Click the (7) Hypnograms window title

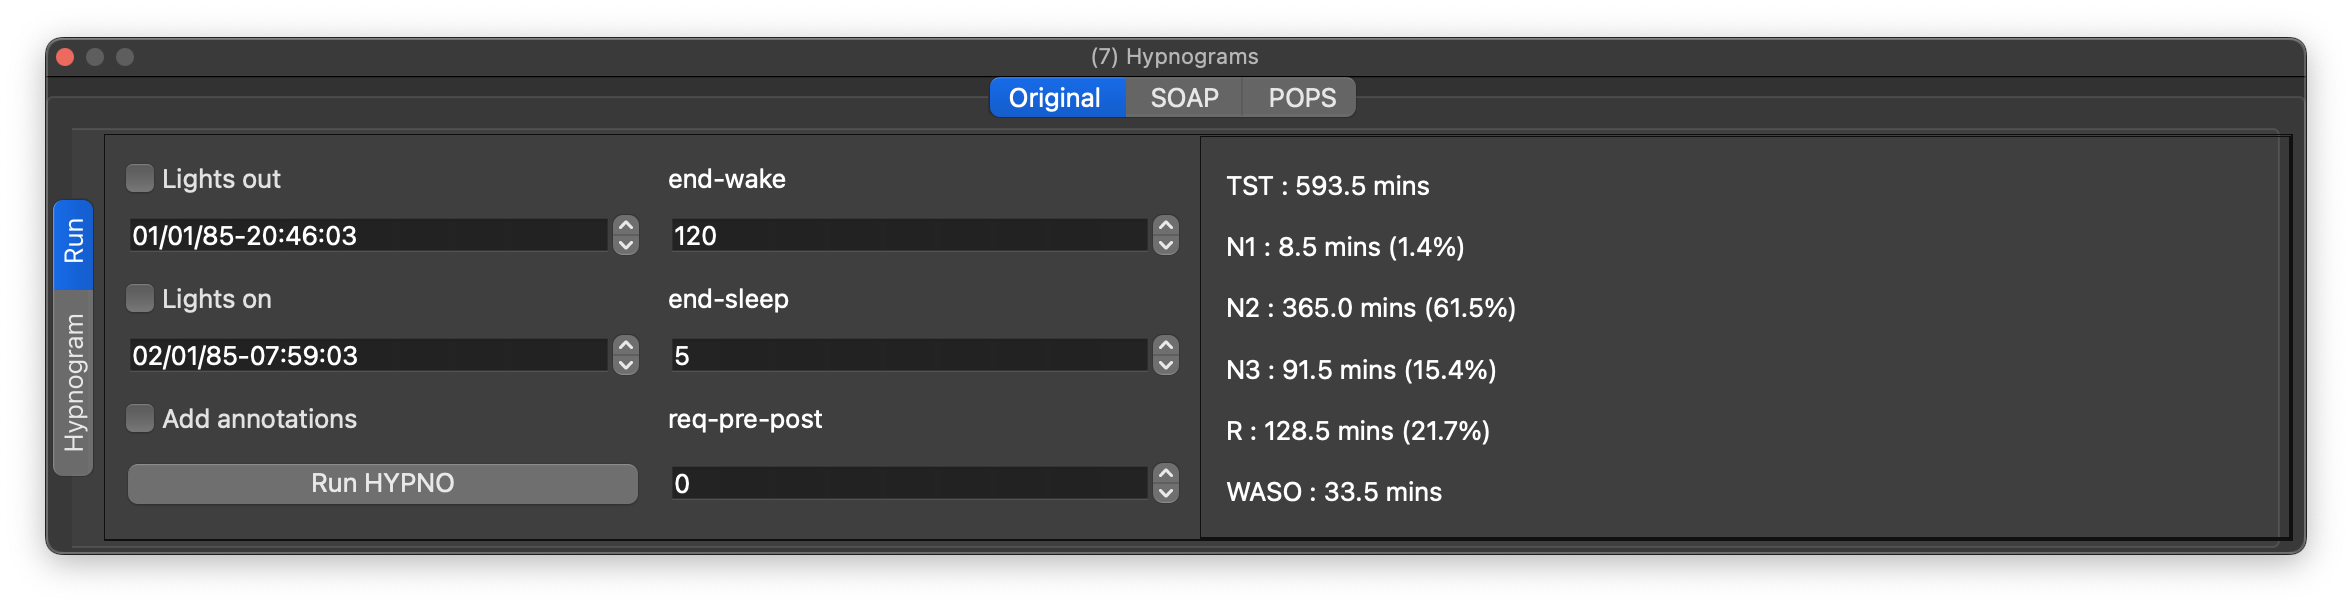pyautogui.click(x=1175, y=56)
